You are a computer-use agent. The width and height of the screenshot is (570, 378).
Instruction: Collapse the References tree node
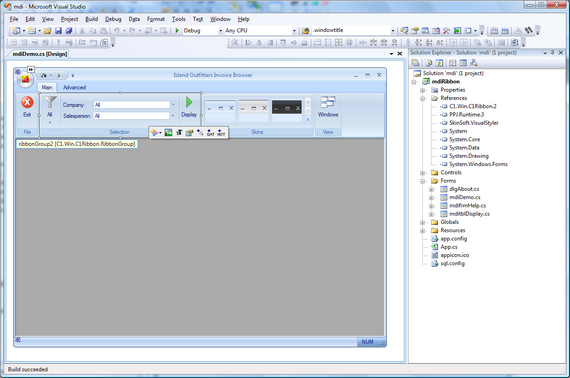click(x=422, y=98)
